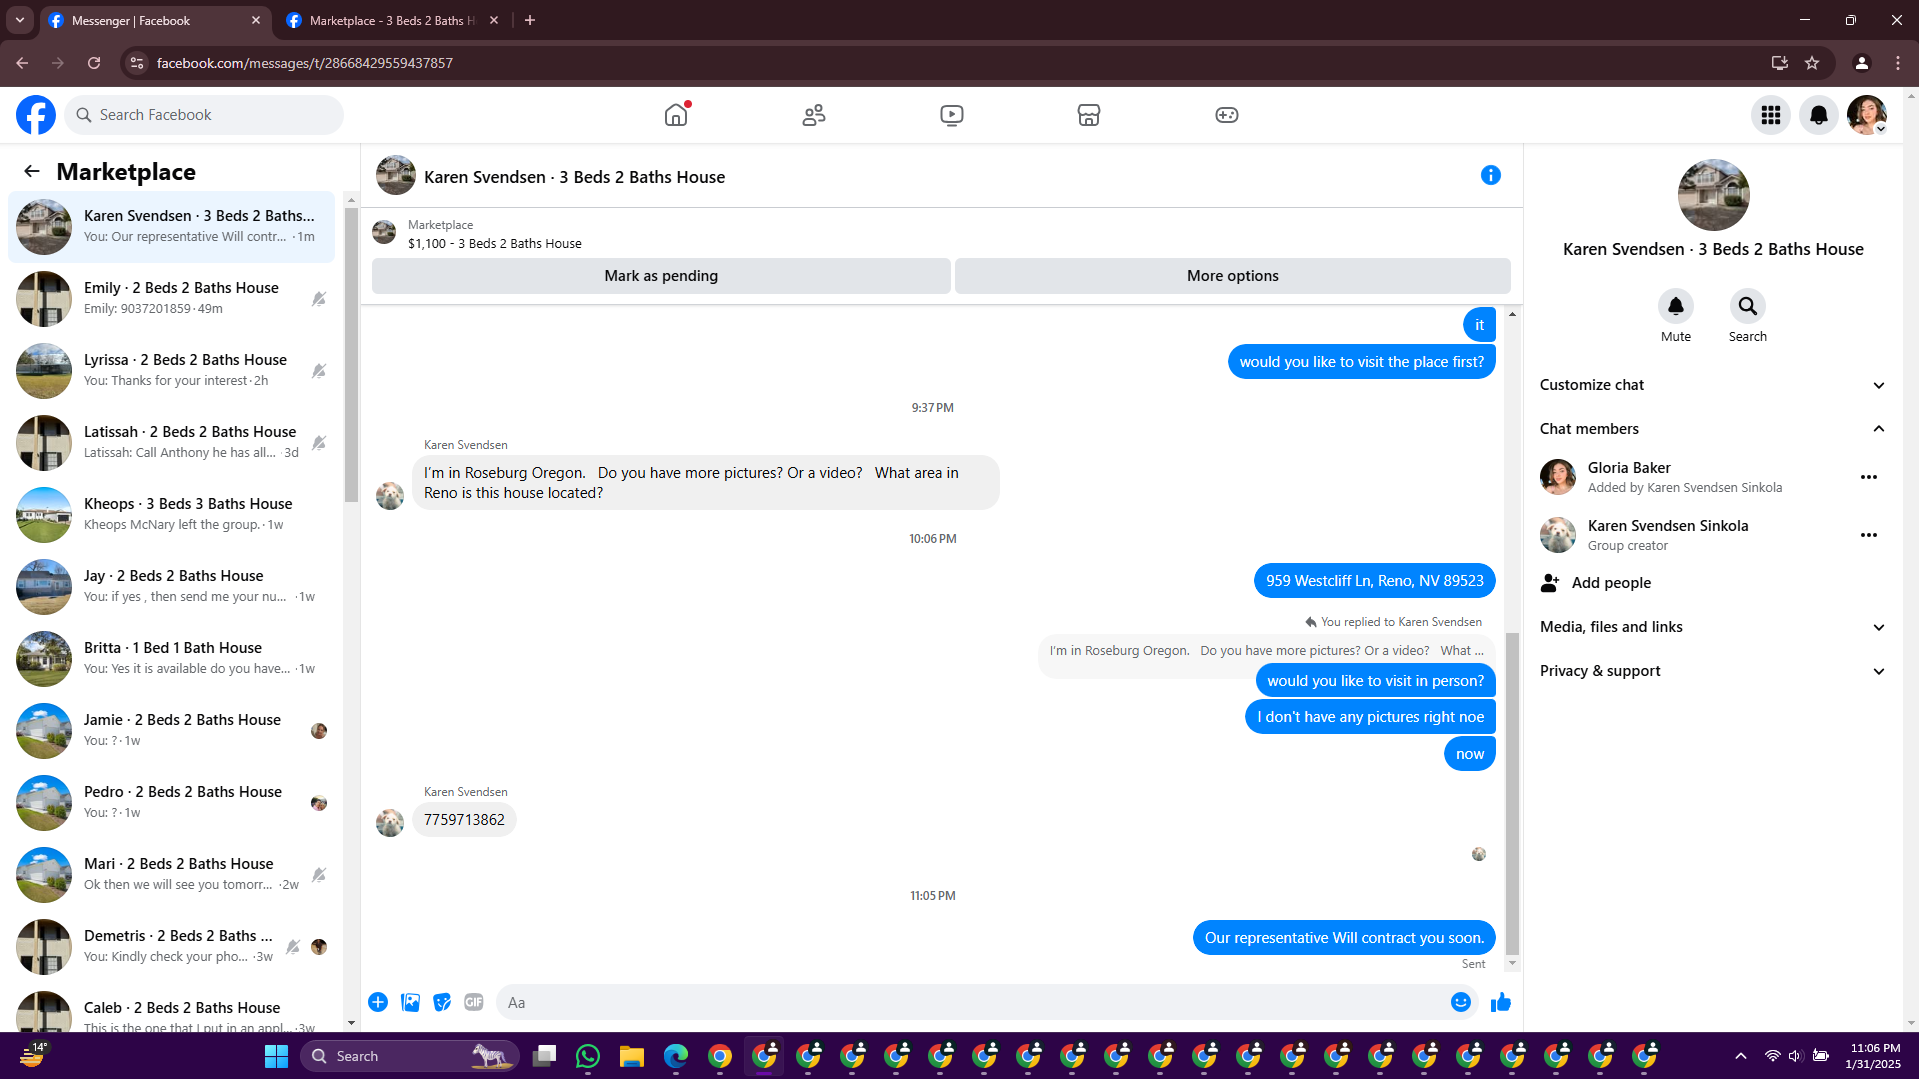Open Microsoft Edge from the taskbar

[x=676, y=1056]
